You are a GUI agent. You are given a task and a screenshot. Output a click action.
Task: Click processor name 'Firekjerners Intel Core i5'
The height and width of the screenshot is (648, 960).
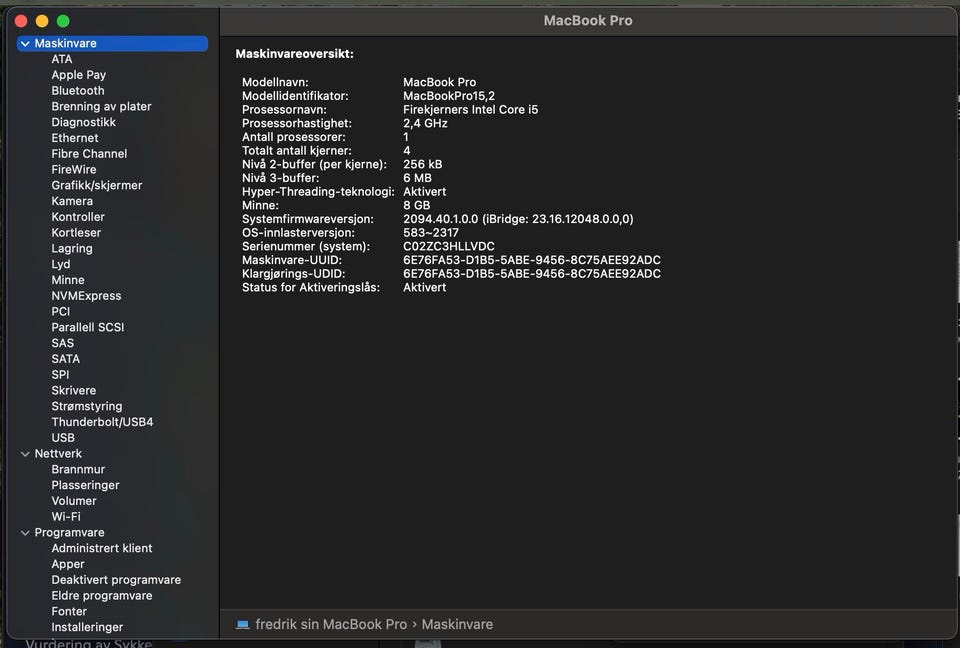tap(470, 110)
